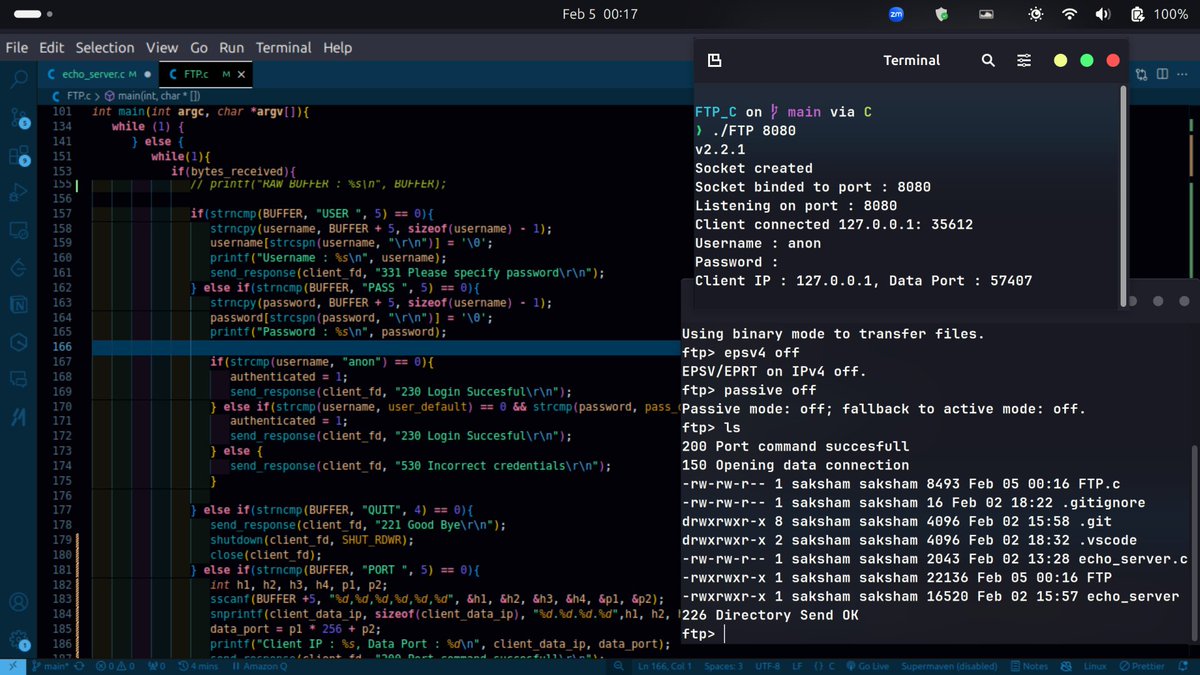Click the sticky scroll line 'if(bytes_received){'
The width and height of the screenshot is (1200, 675).
pos(234,171)
